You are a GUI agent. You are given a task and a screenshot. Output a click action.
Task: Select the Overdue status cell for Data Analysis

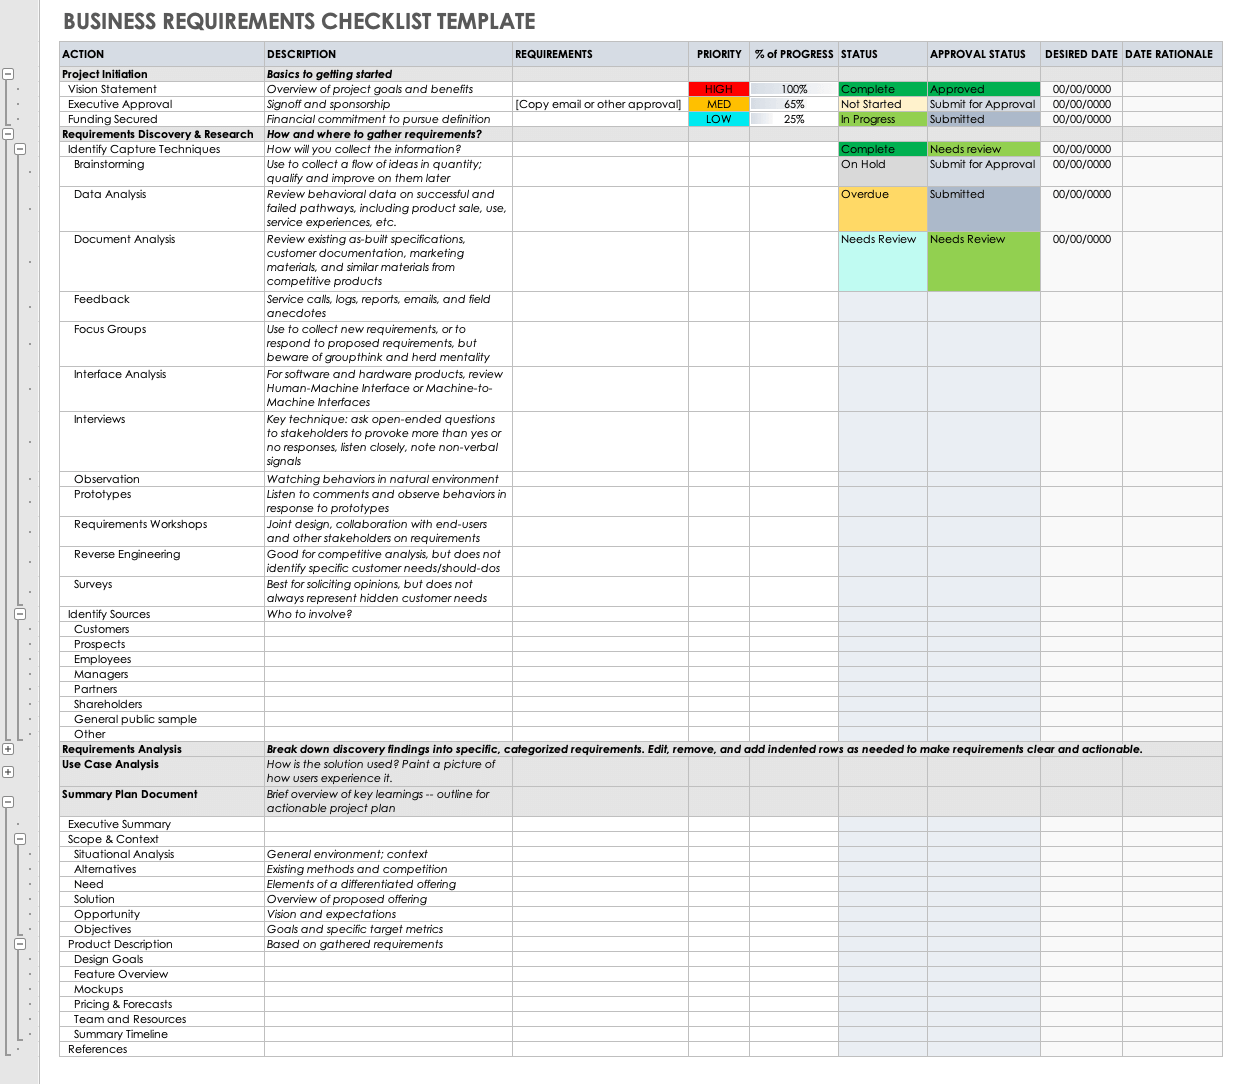pos(880,208)
